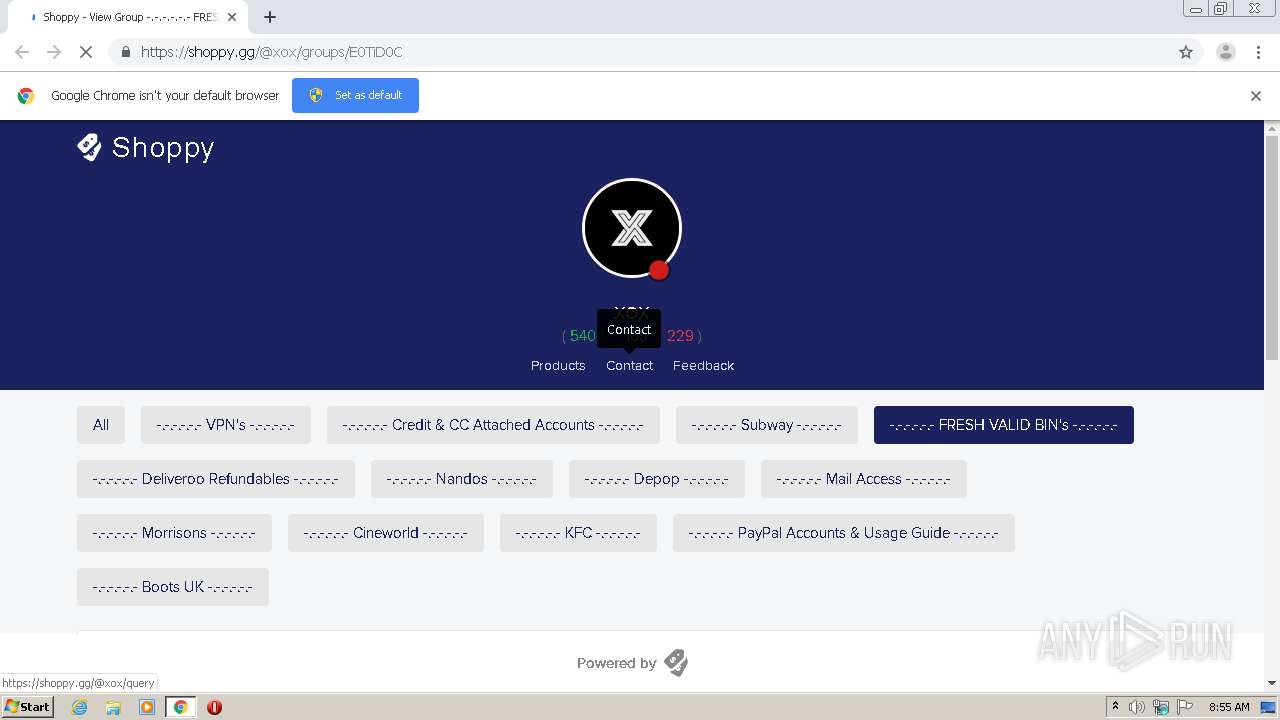The width and height of the screenshot is (1280, 720).
Task: Click the show desktop button
Action: click(1269, 707)
